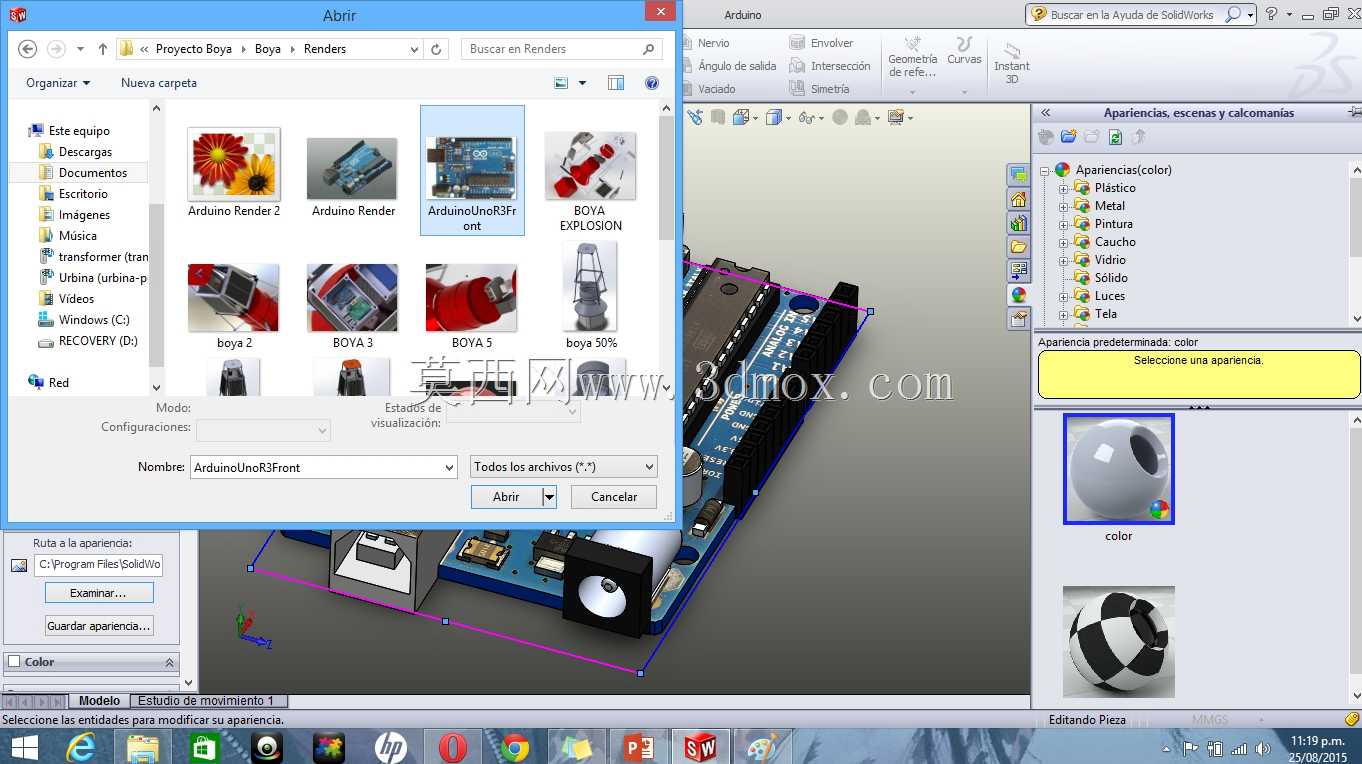Open view options dropdown in Abrir dialog
The height and width of the screenshot is (764, 1362).
coord(582,83)
